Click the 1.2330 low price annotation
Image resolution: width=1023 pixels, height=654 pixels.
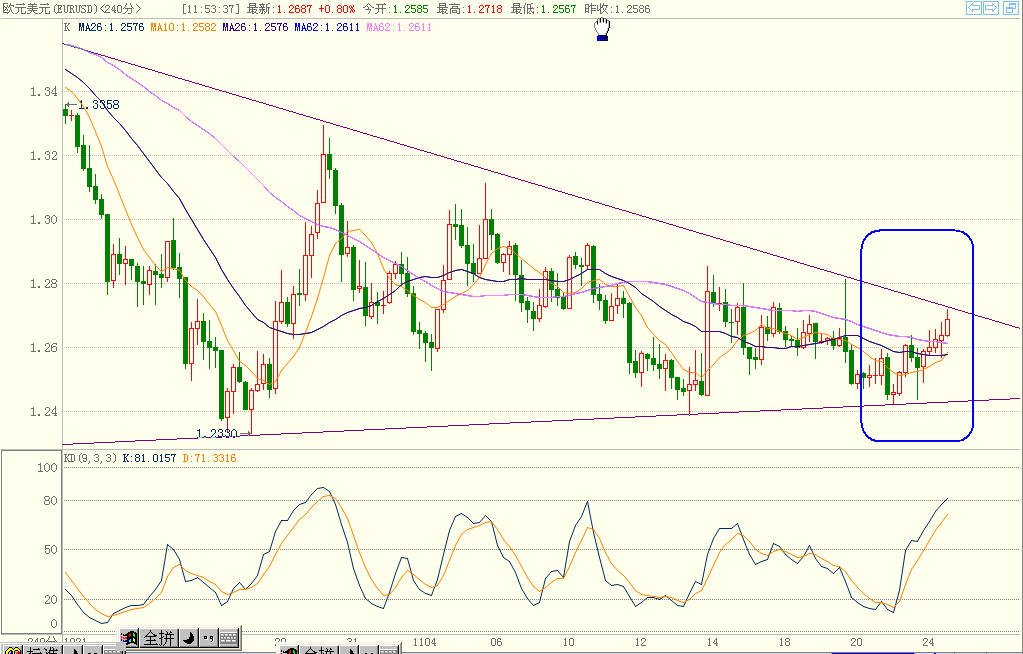point(217,433)
